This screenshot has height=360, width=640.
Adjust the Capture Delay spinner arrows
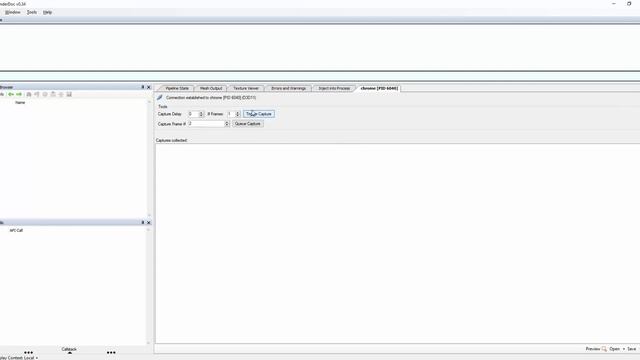[x=201, y=114]
